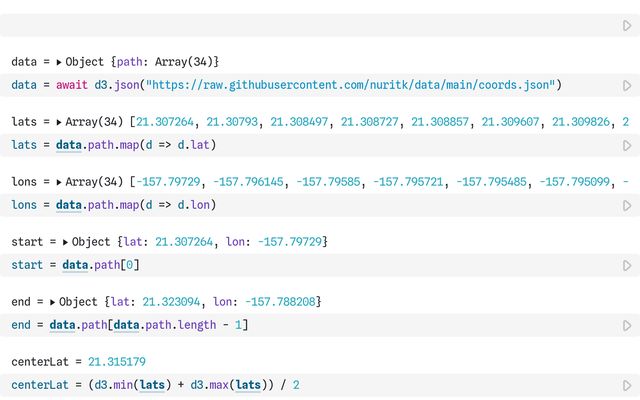Viewport: 640px width, 400px height.
Task: Run the lats map cell
Action: coord(627,145)
